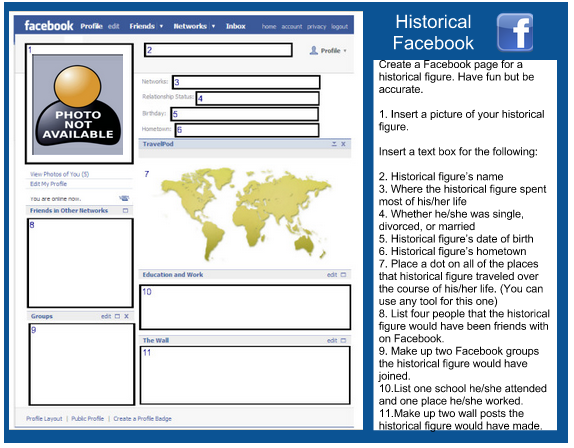Expand the Profile dropdown at right
The image size is (574, 448).
[345, 51]
